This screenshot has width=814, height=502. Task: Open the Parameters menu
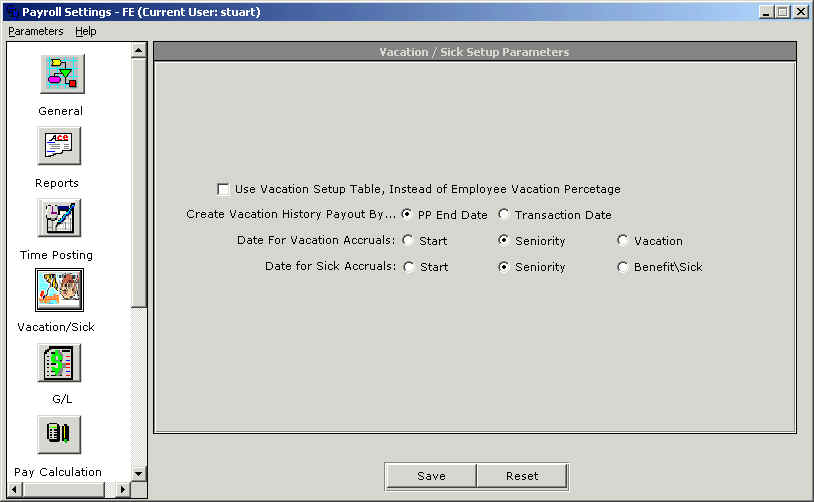click(35, 31)
